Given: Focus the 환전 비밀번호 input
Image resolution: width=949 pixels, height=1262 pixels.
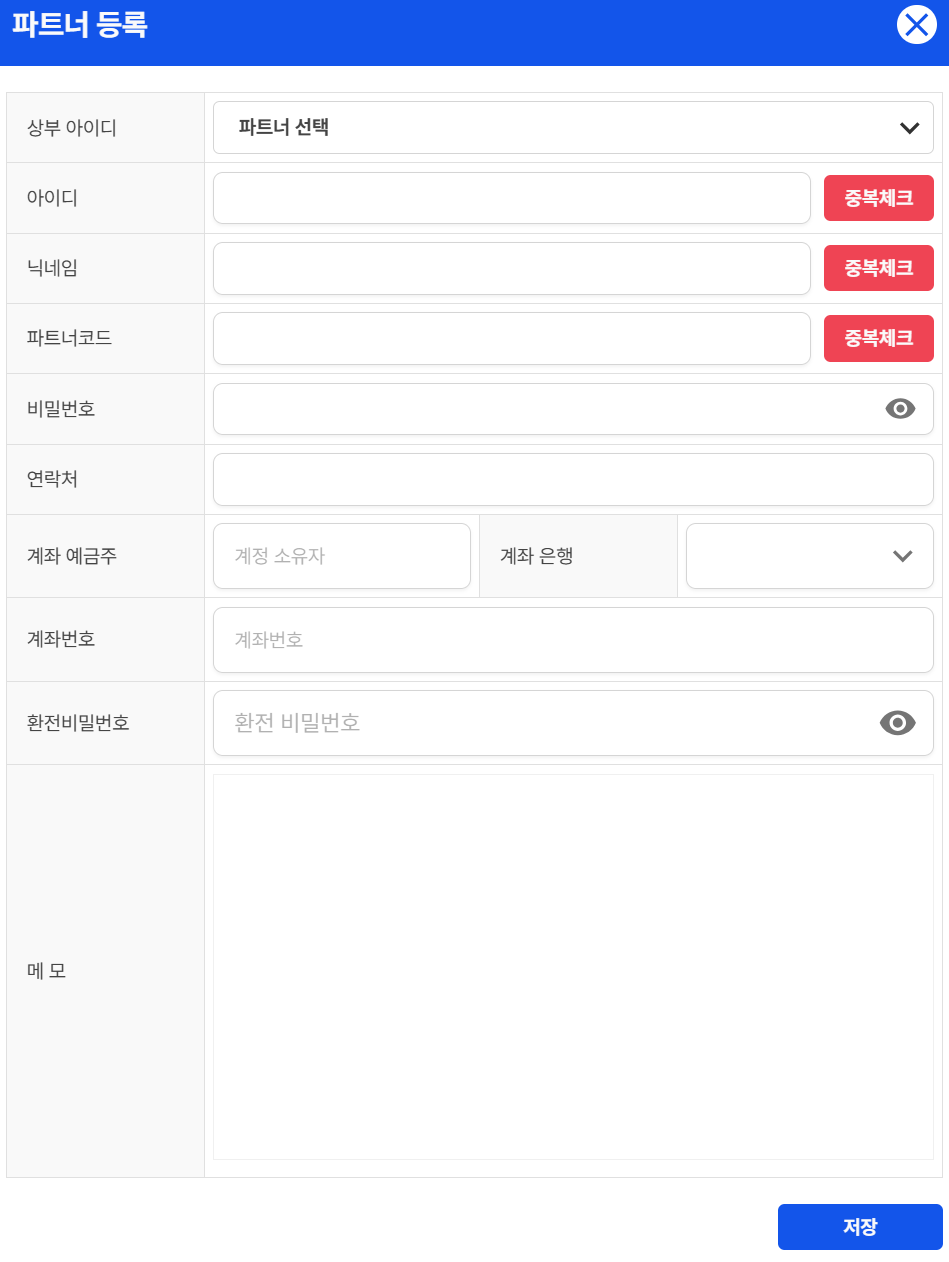Looking at the screenshot, I should pos(540,722).
